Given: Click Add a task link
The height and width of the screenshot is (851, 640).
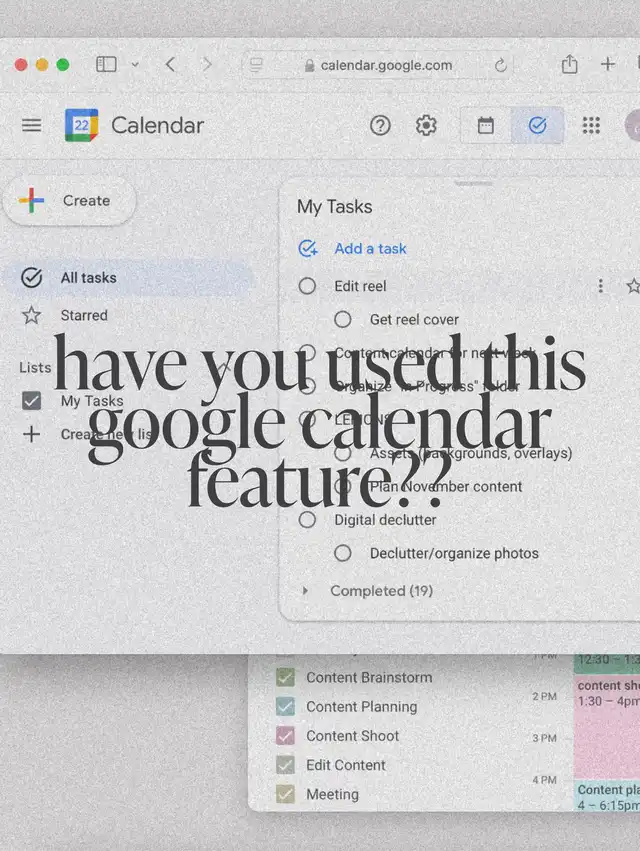Looking at the screenshot, I should [x=370, y=249].
